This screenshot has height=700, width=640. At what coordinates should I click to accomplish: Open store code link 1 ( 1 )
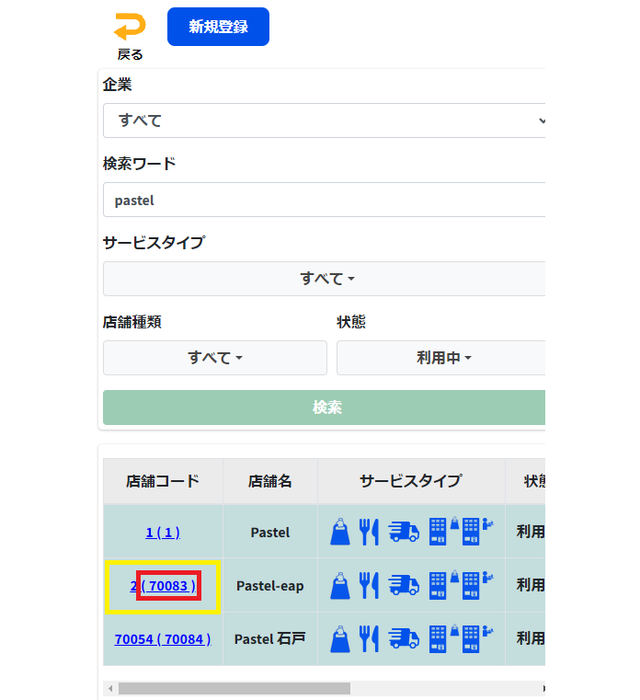coord(162,533)
